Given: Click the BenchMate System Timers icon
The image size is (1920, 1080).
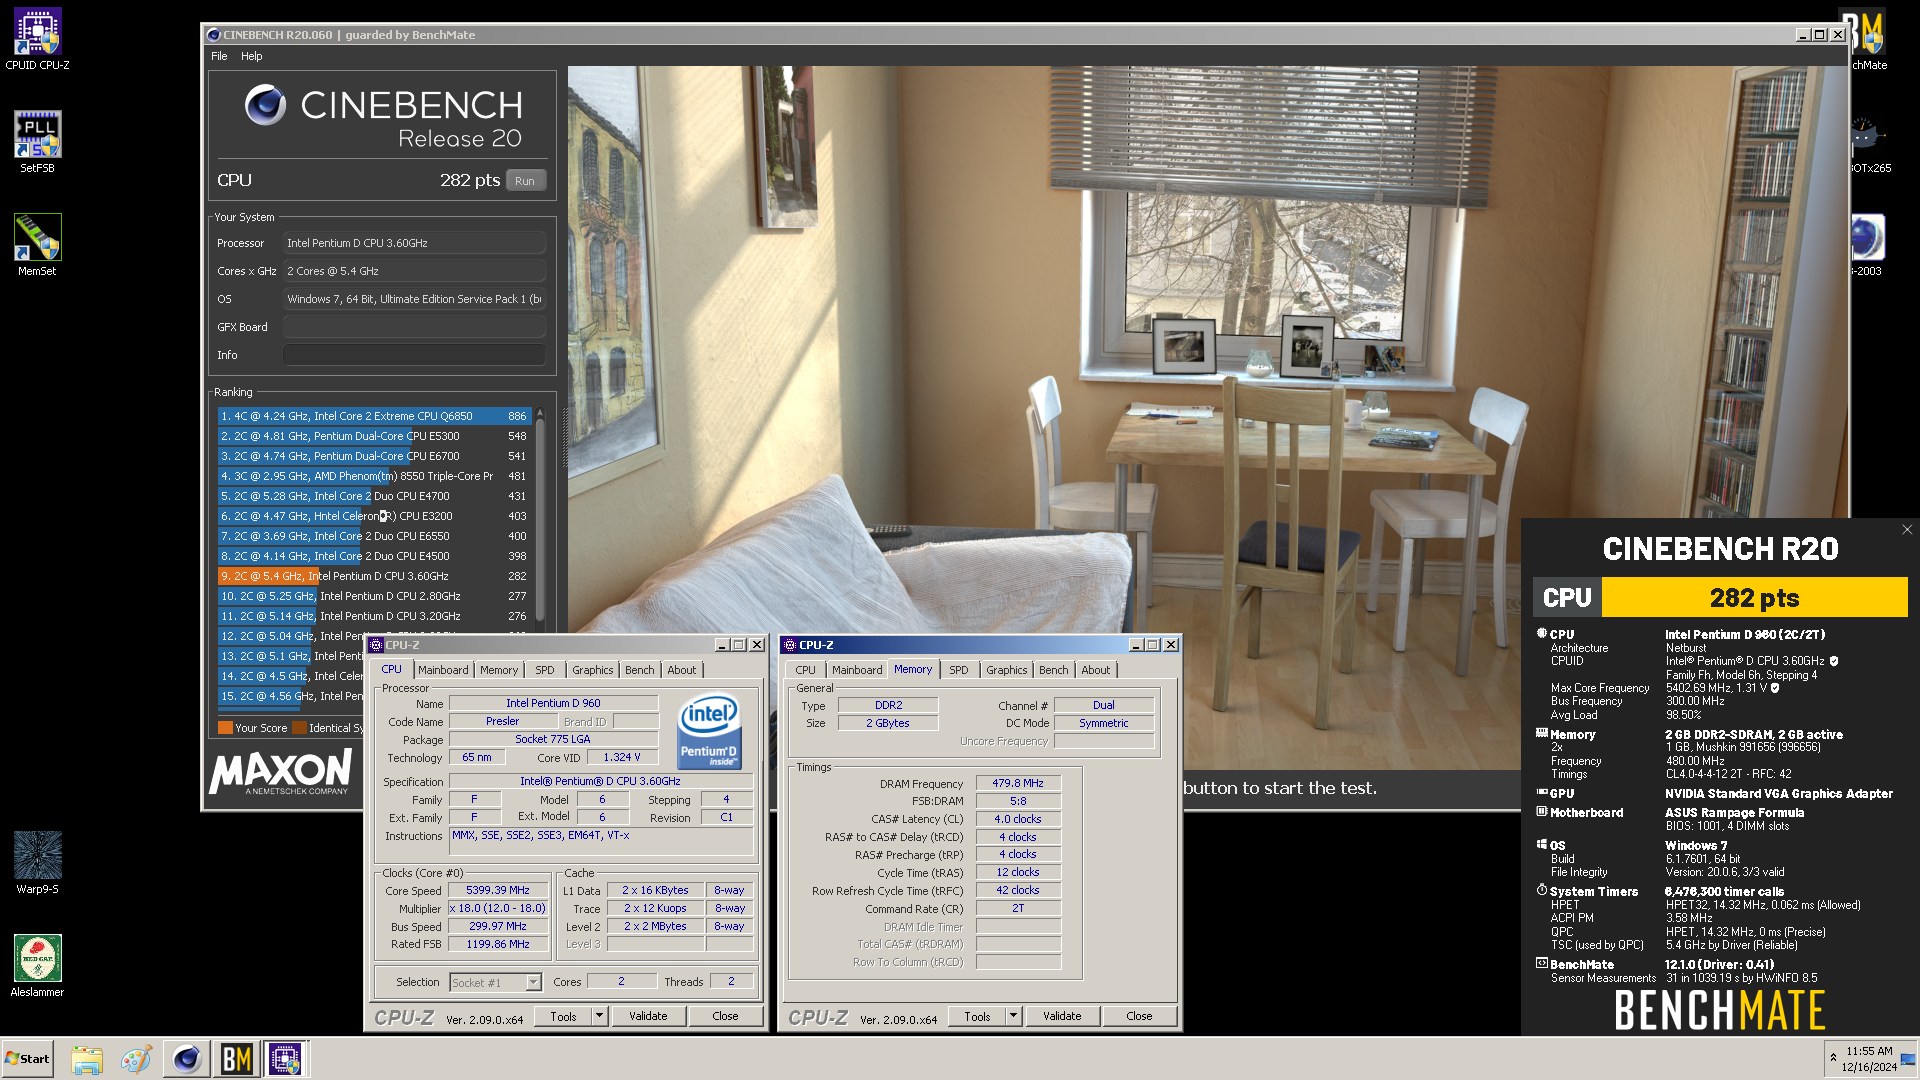Looking at the screenshot, I should point(1541,890).
